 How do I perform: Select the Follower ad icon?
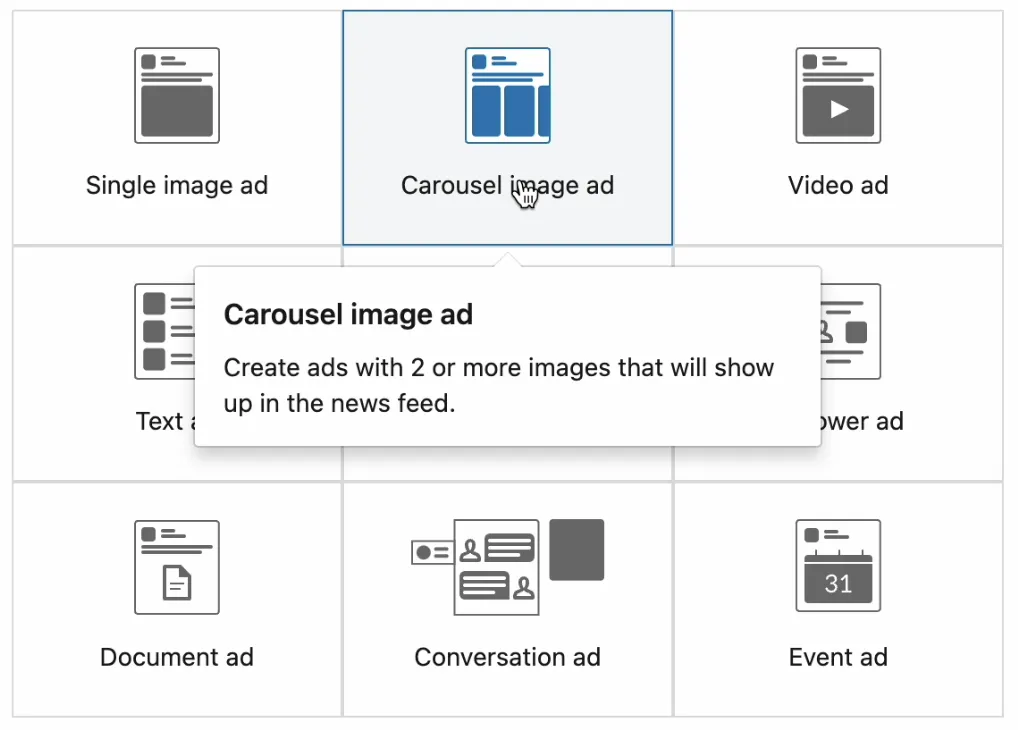[x=850, y=332]
